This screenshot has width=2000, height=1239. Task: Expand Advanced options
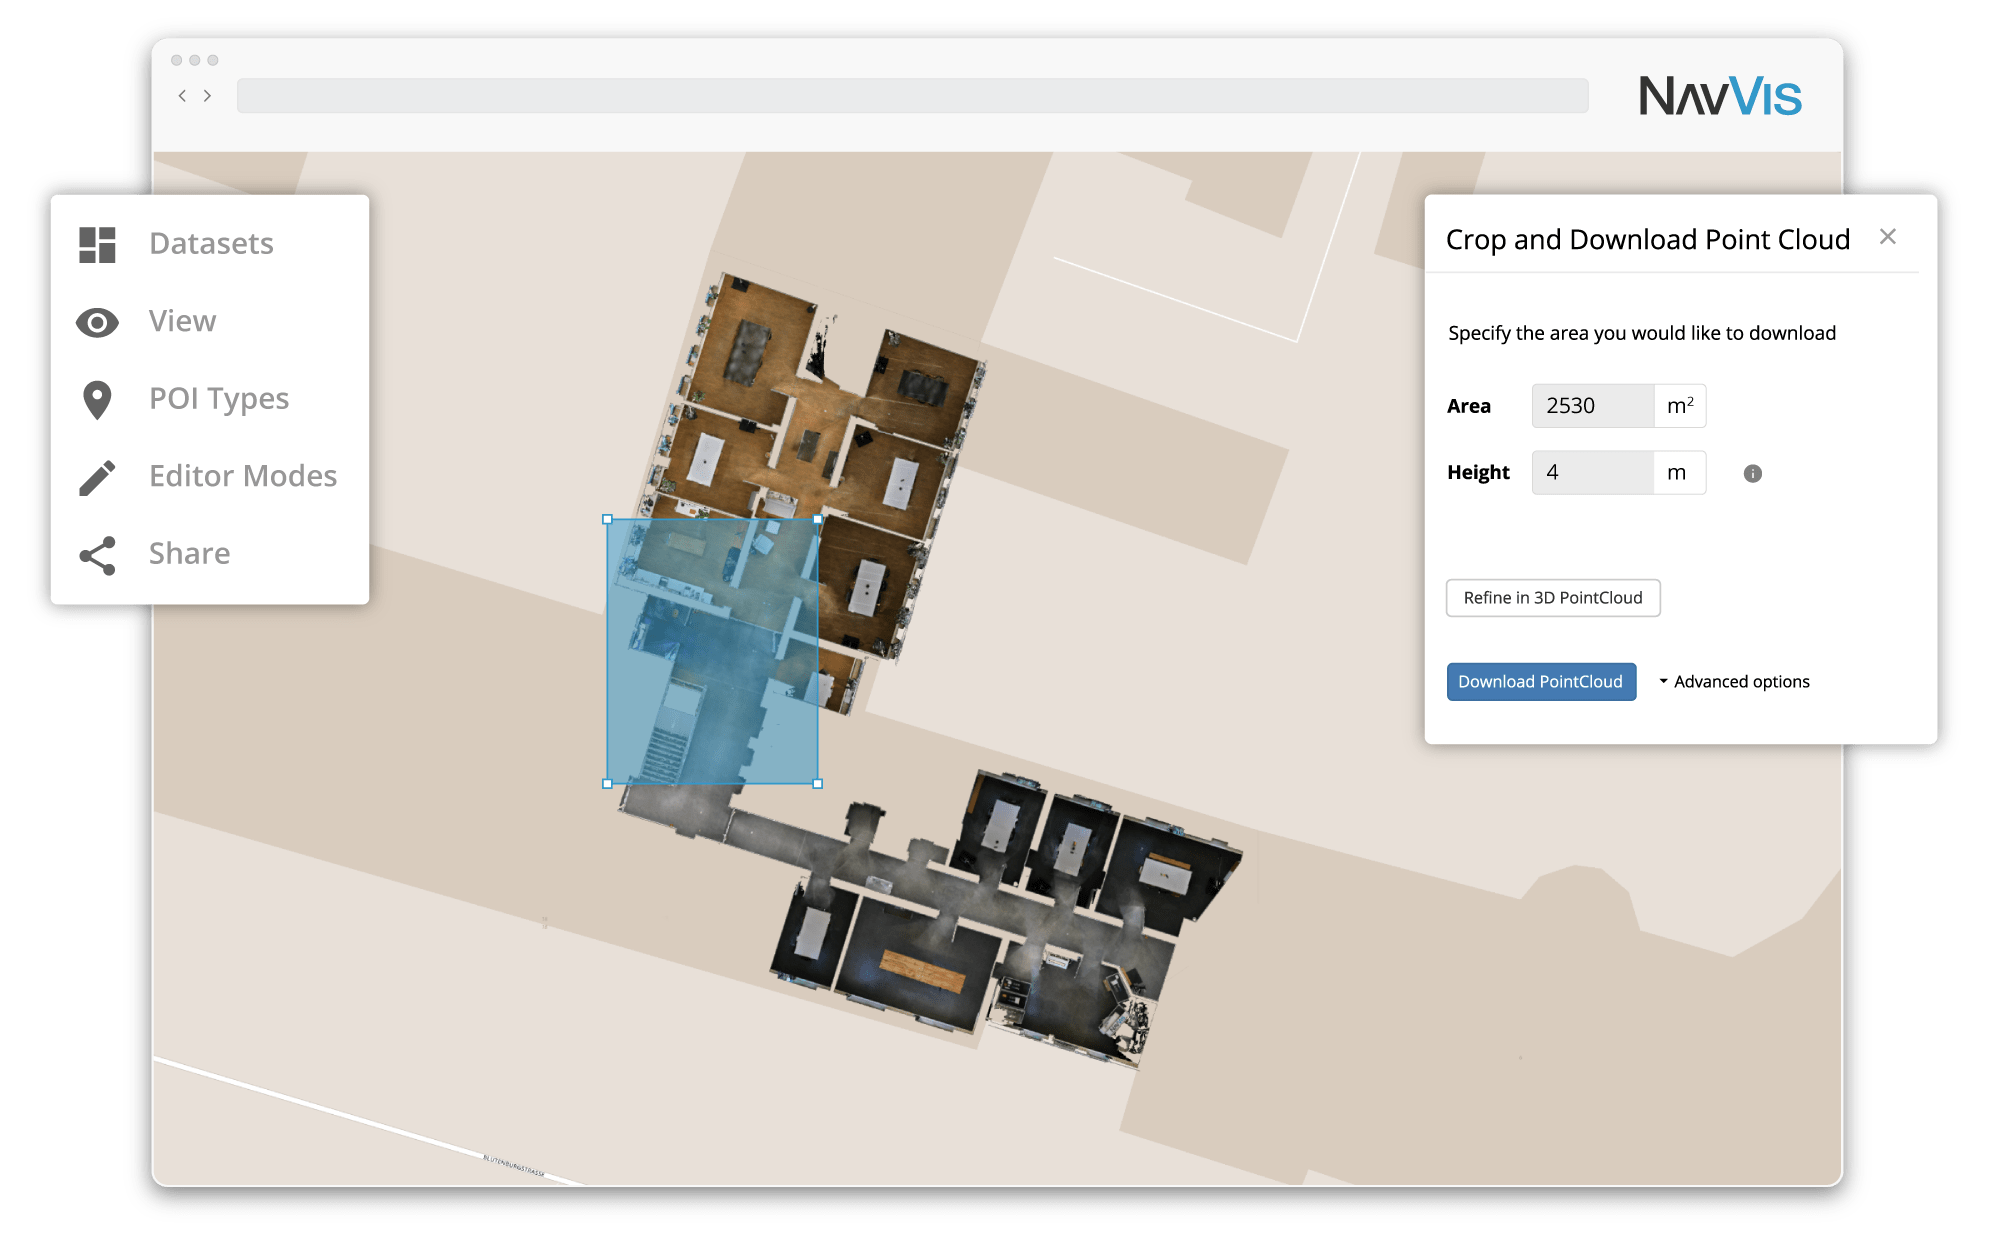coord(1734,682)
